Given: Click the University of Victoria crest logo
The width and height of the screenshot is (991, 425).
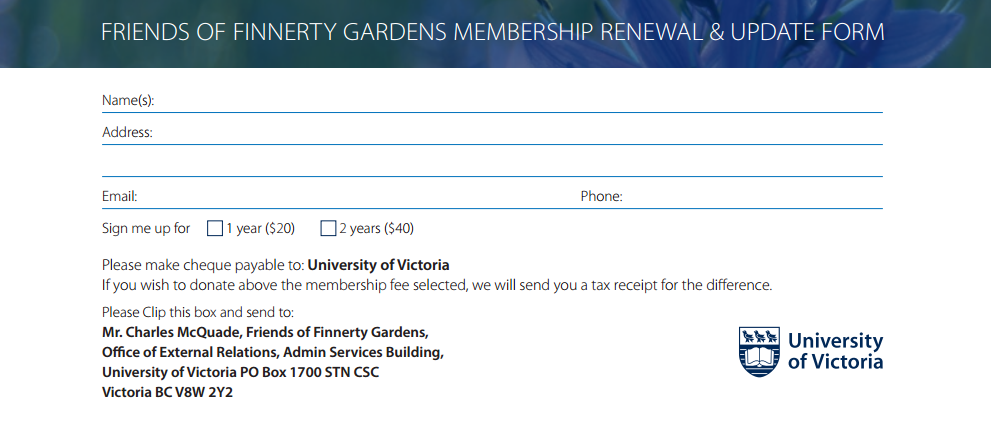Looking at the screenshot, I should tap(758, 351).
